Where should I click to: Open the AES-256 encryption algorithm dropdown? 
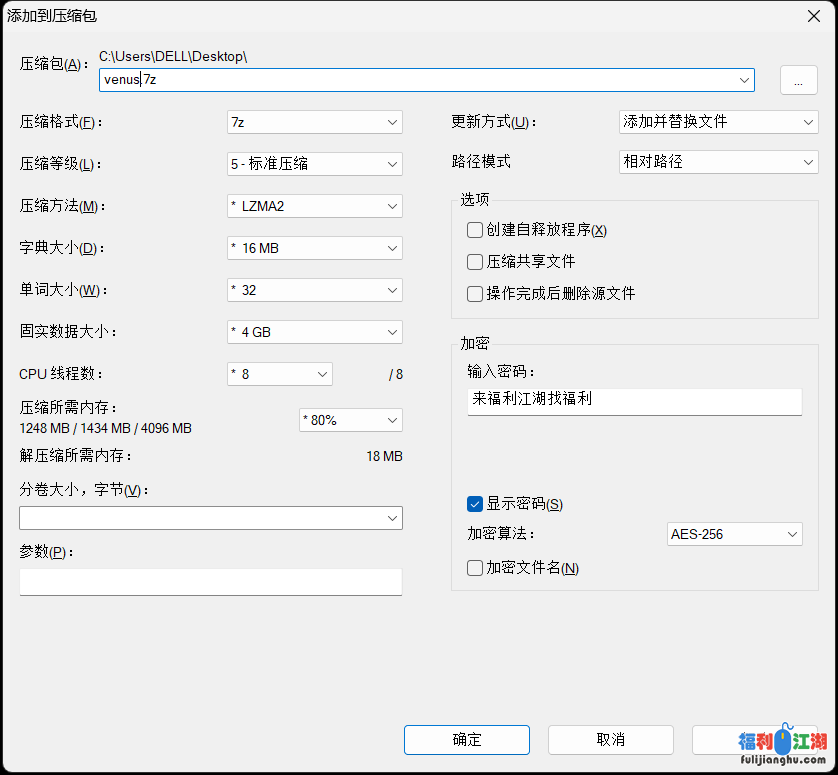pyautogui.click(x=735, y=533)
